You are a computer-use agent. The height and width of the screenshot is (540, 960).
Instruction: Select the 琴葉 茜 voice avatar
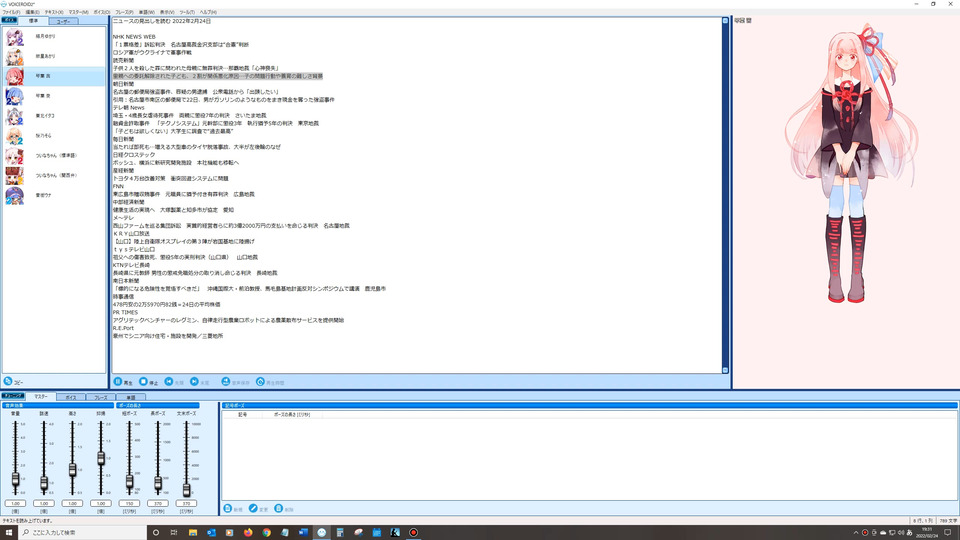[14, 77]
